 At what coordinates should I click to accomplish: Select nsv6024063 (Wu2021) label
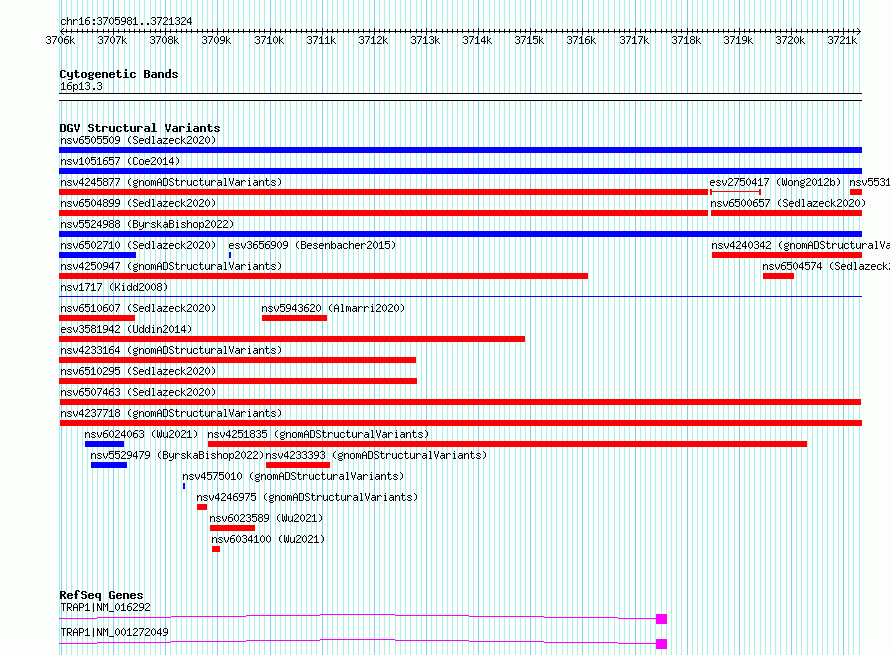pyautogui.click(x=141, y=434)
